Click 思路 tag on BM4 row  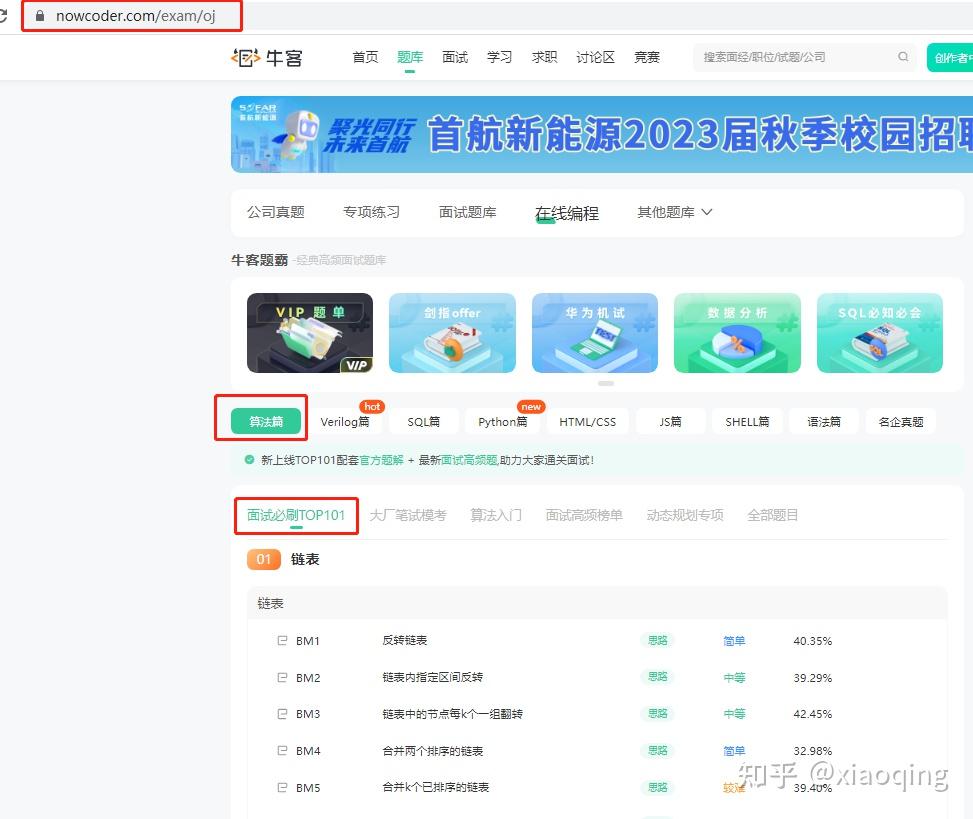pyautogui.click(x=658, y=751)
